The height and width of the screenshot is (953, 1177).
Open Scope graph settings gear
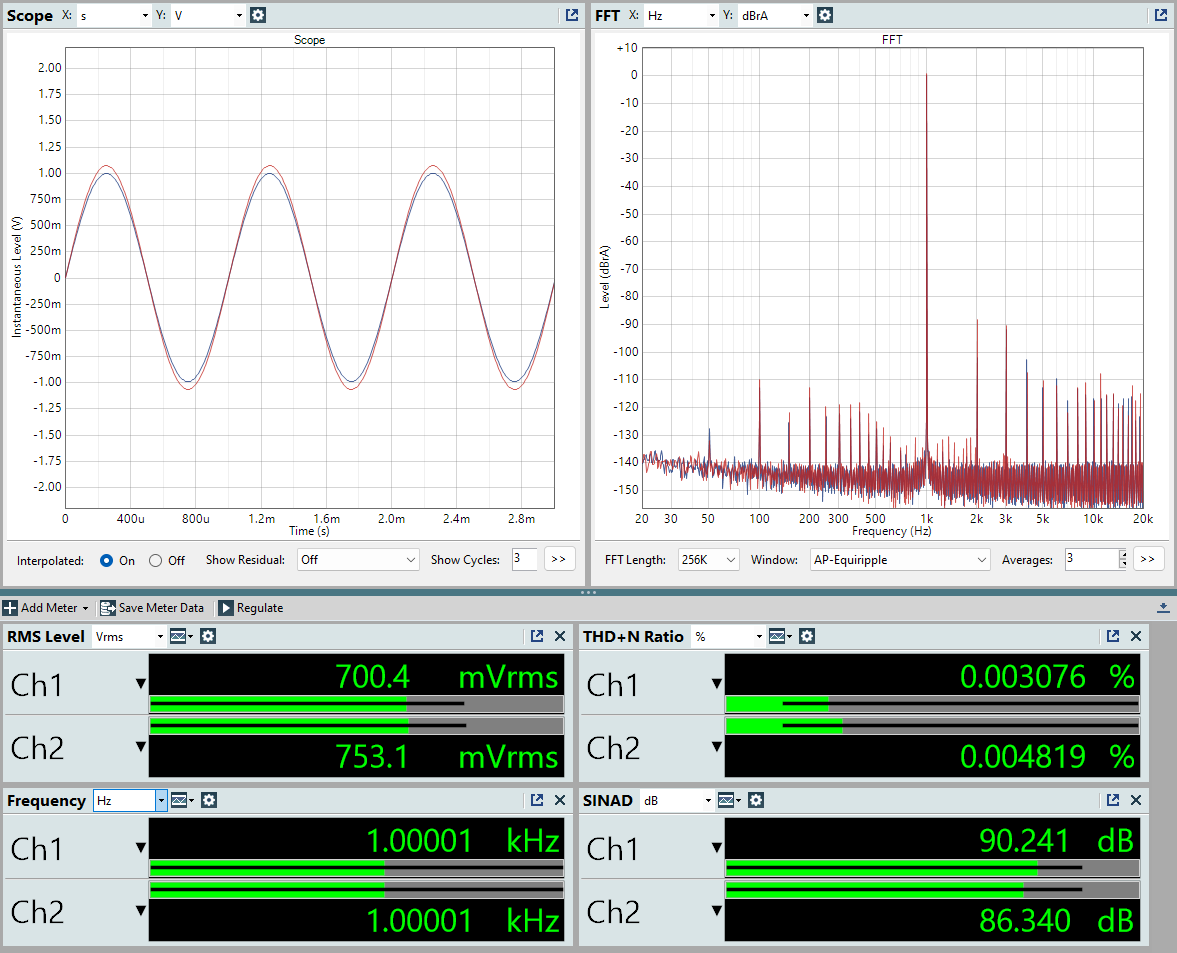pos(257,15)
